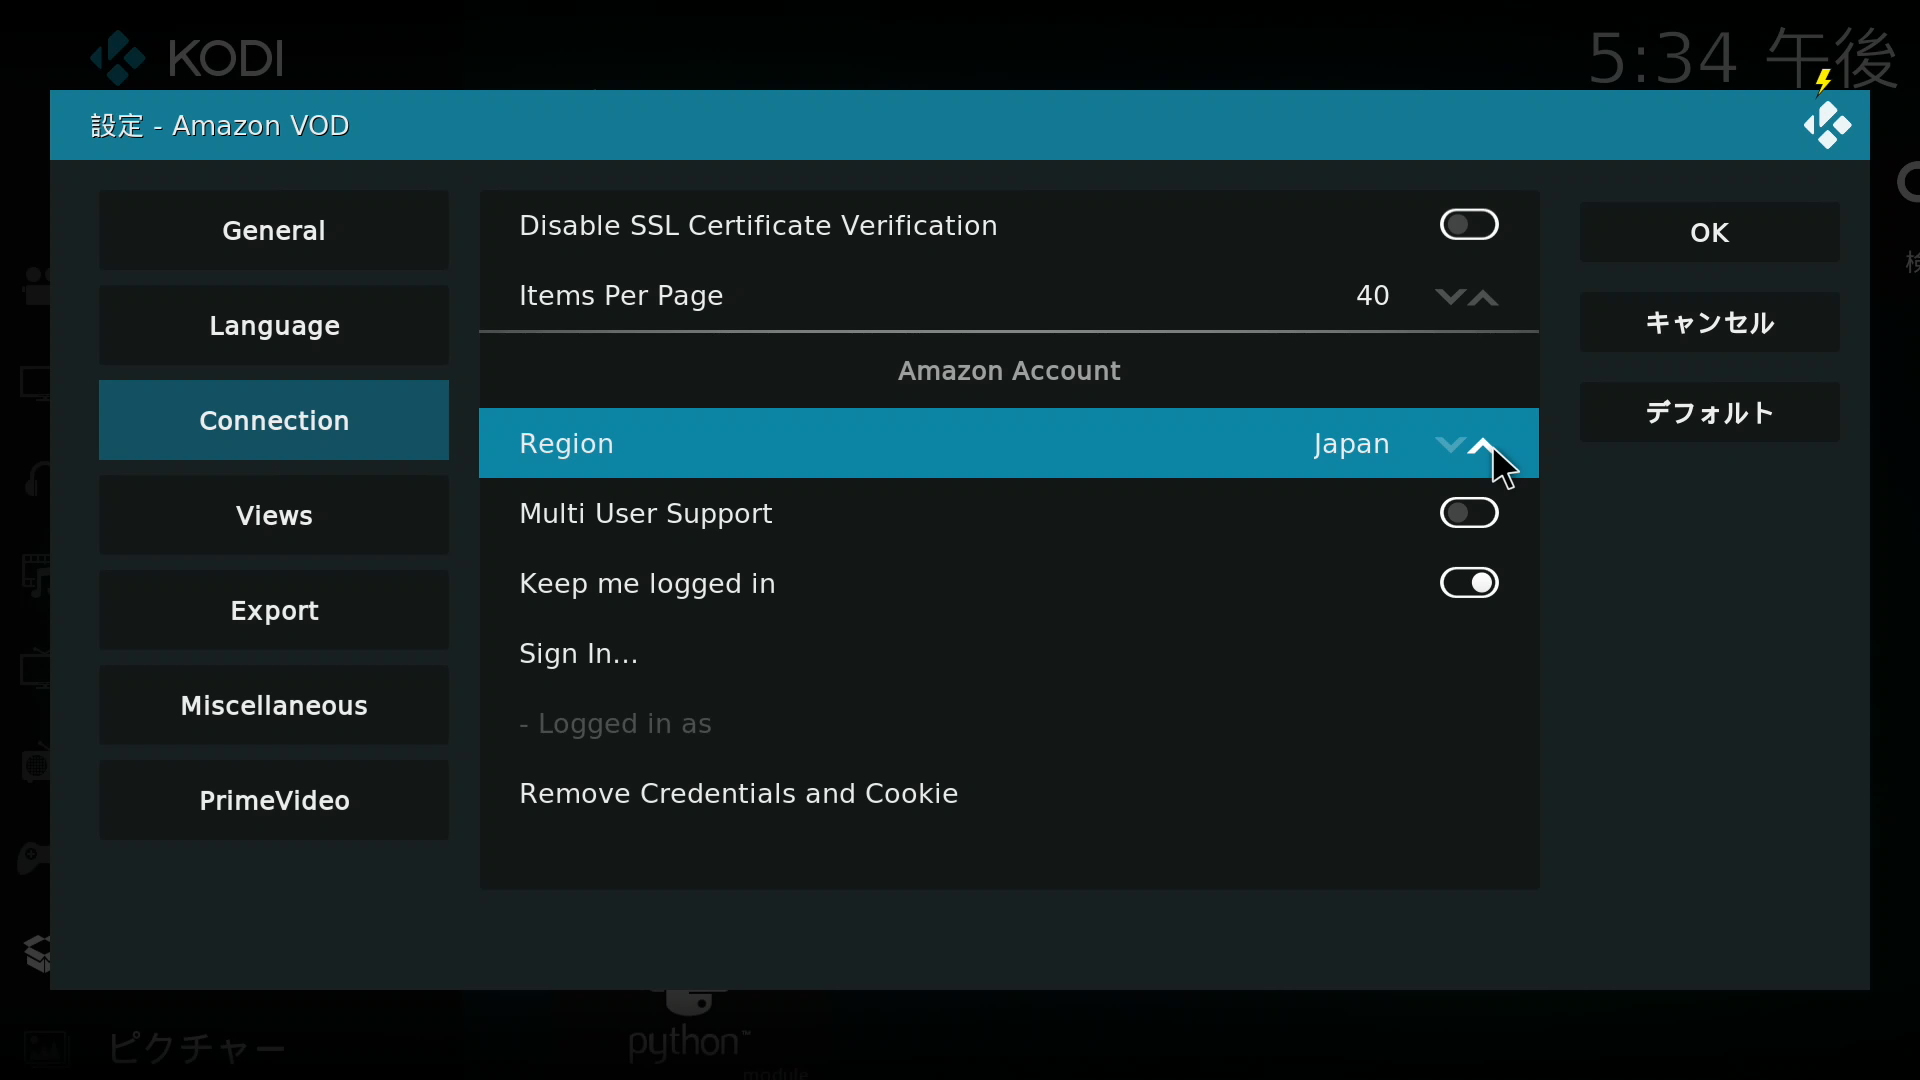Click the 設定 - Amazon VOD title

point(220,125)
